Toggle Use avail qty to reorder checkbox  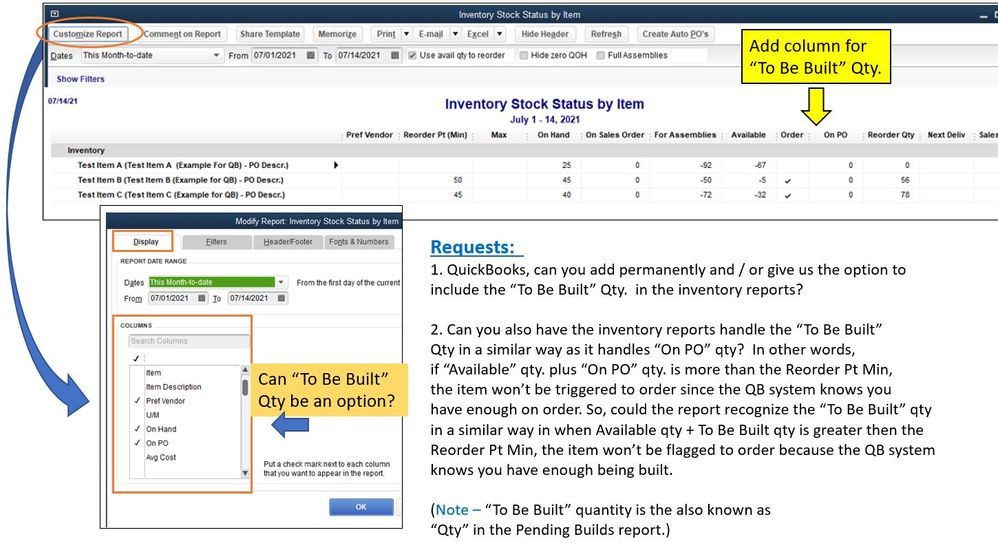(412, 55)
